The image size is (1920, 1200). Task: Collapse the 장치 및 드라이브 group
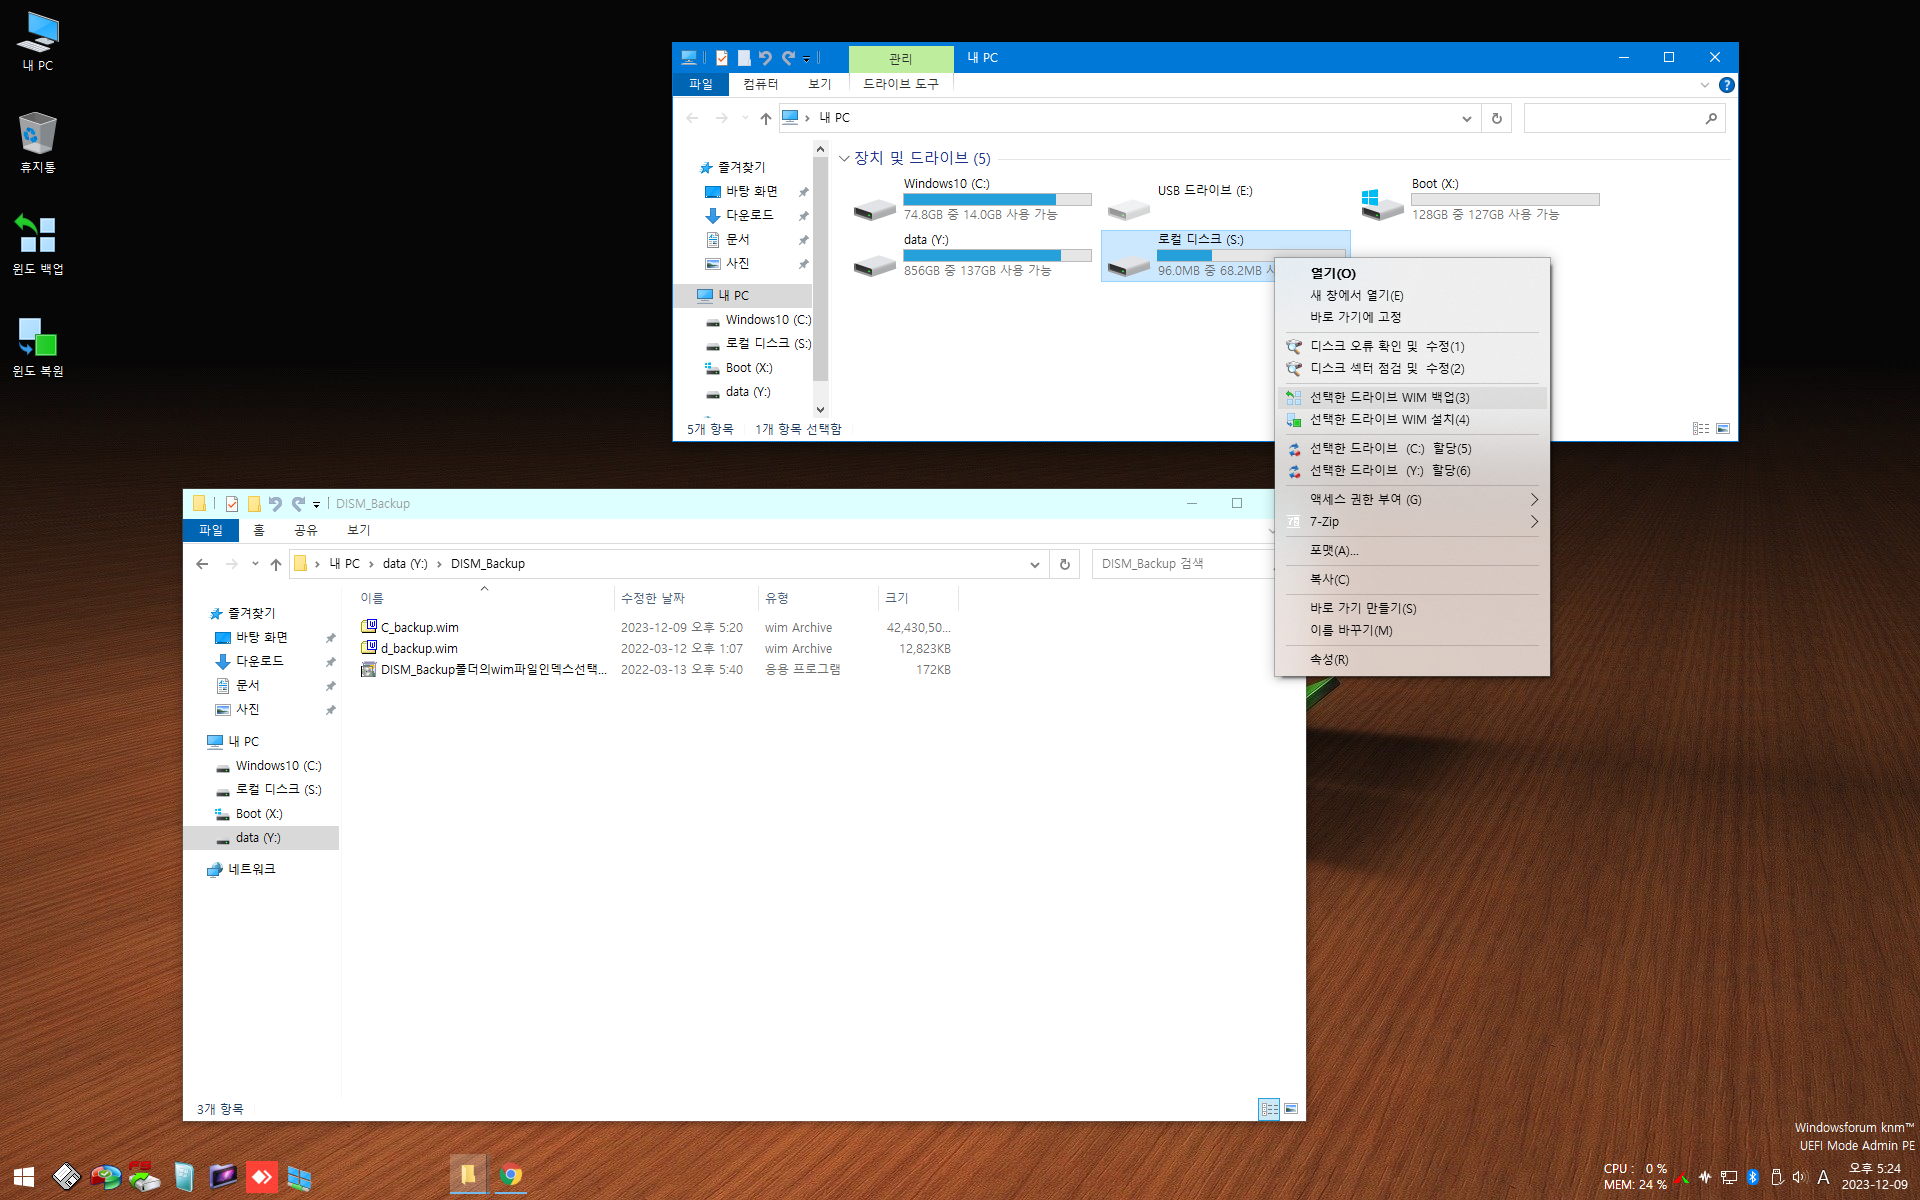pos(844,158)
